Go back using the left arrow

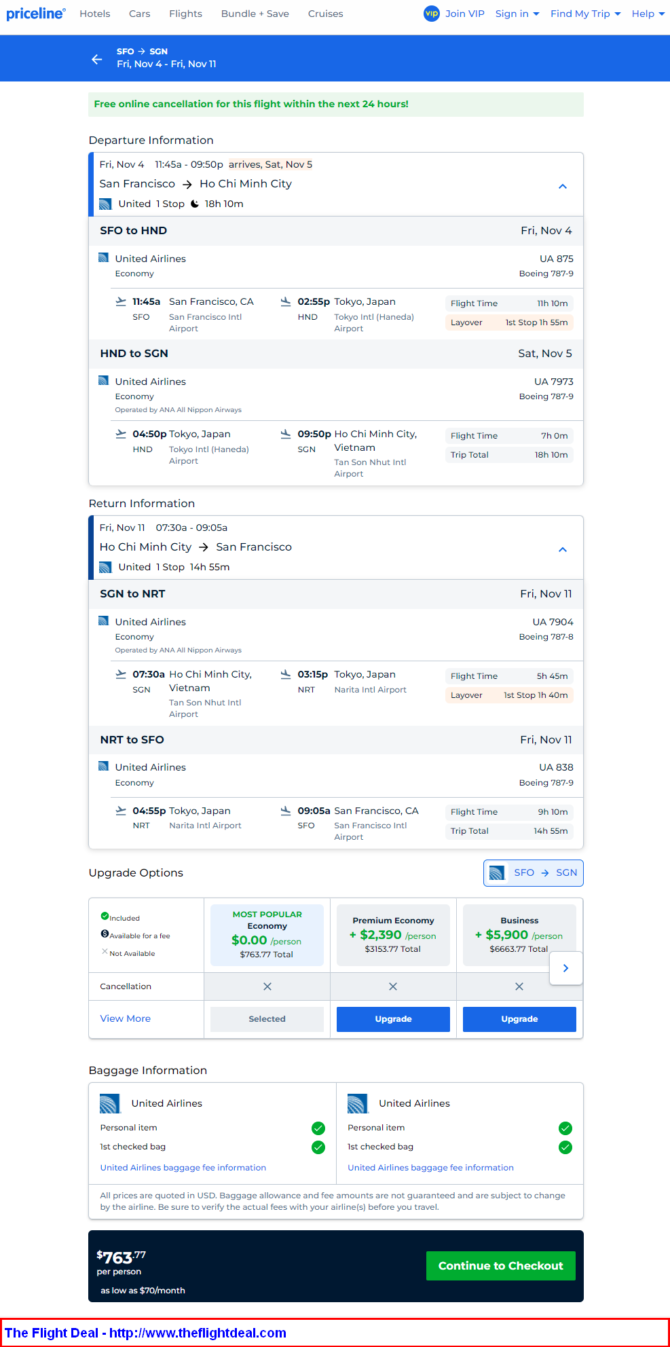coord(97,59)
